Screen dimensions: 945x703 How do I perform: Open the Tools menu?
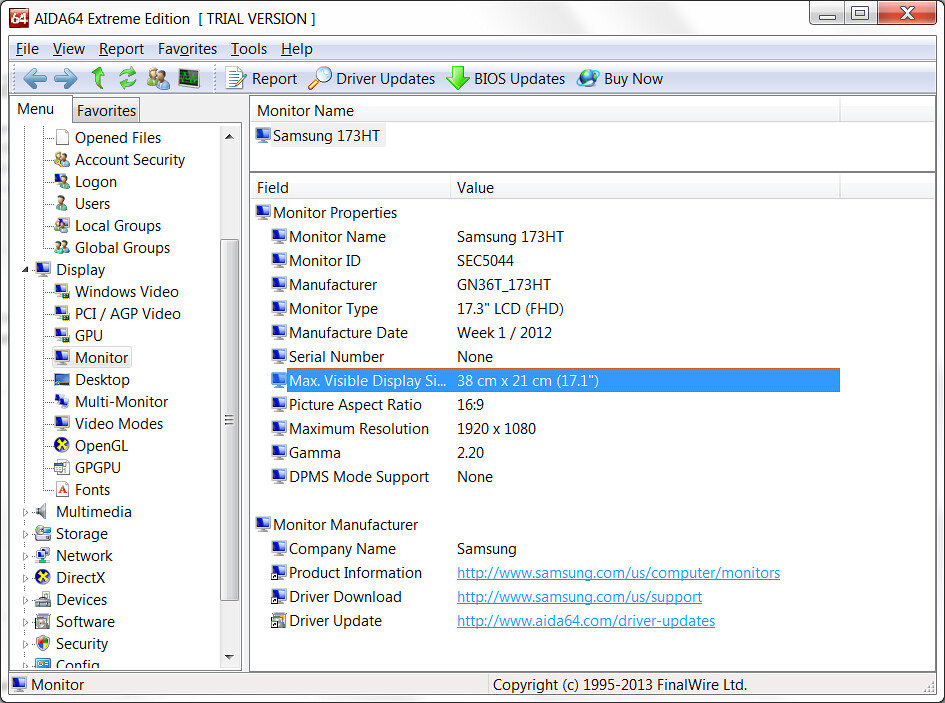pos(249,49)
